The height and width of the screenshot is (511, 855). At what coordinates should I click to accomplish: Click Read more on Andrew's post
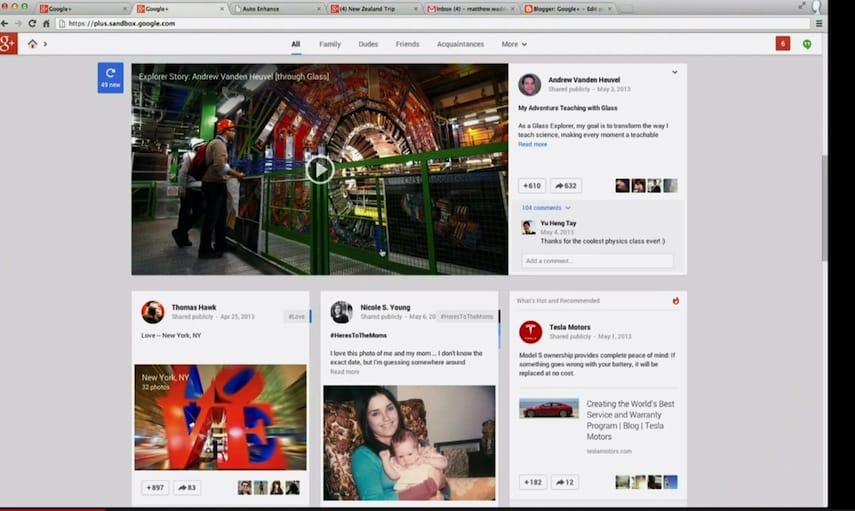(532, 145)
